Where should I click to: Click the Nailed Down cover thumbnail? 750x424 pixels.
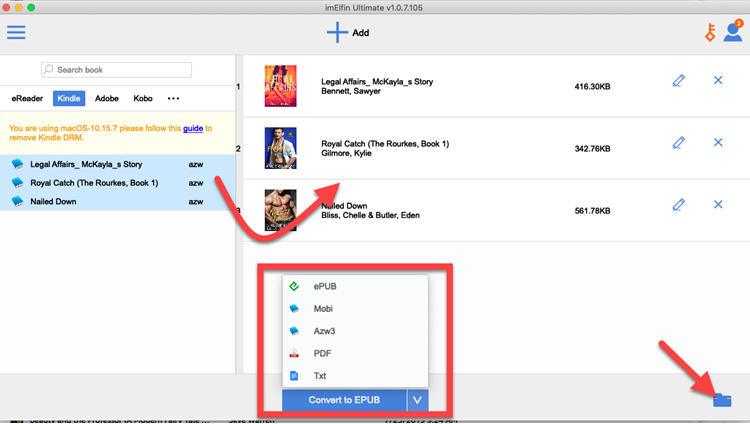point(281,211)
